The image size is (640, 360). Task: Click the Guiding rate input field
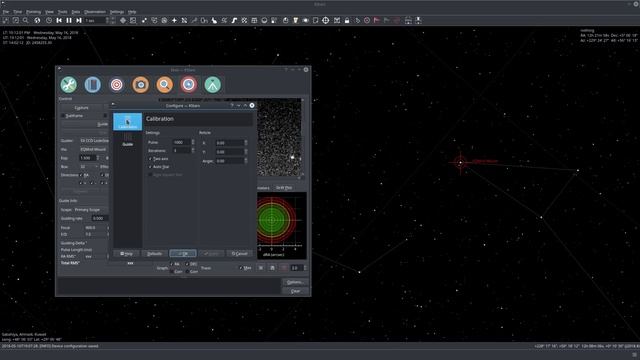click(99, 218)
